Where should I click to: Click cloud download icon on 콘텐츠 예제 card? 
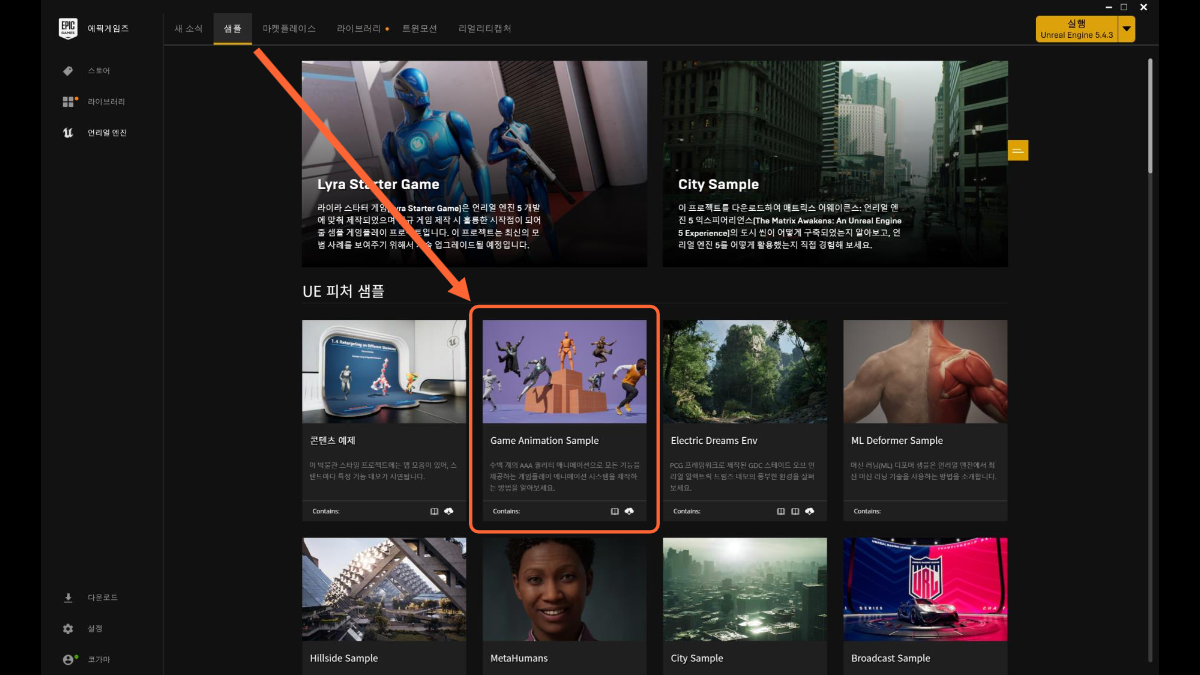click(448, 511)
